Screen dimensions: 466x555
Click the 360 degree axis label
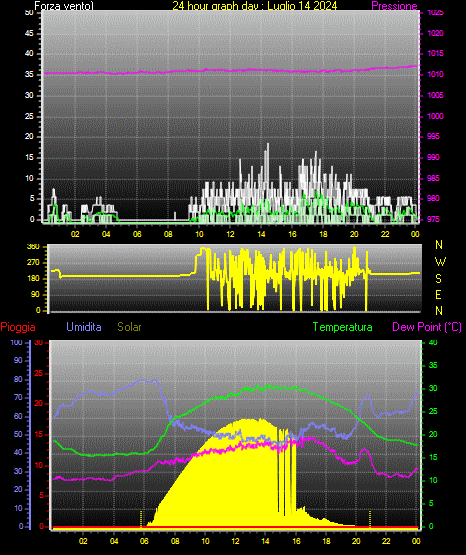click(x=33, y=247)
